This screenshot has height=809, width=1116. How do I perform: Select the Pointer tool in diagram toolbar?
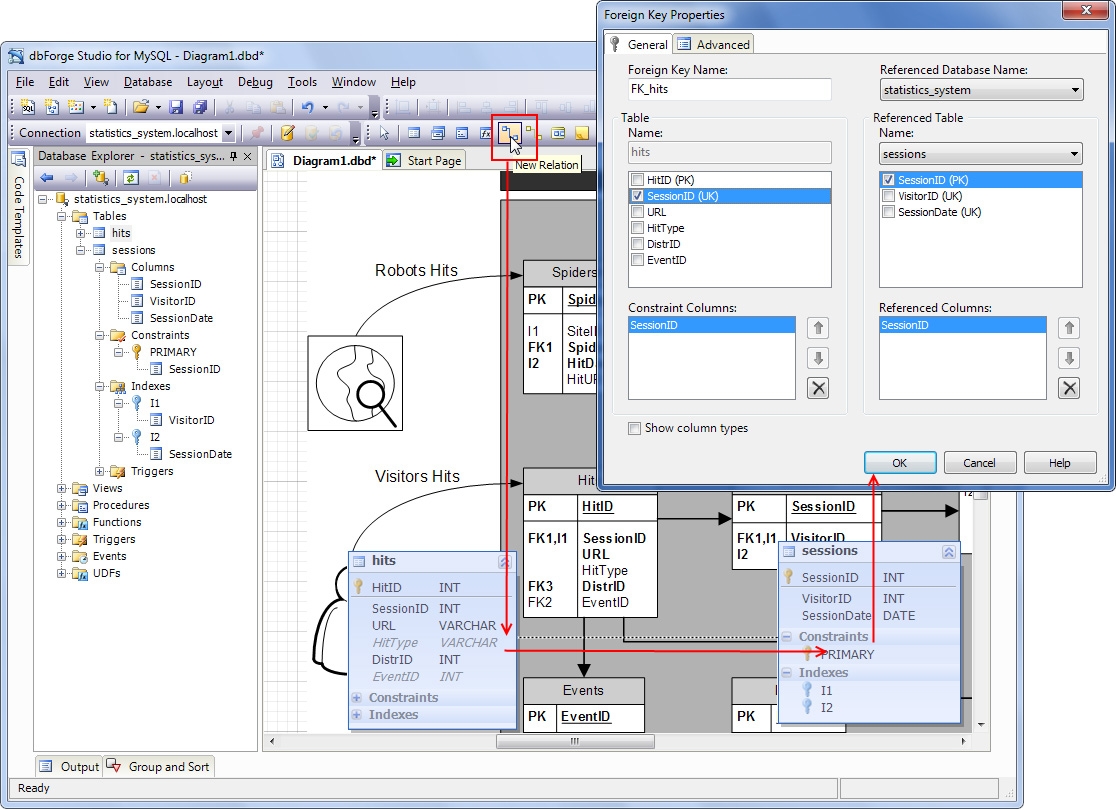pyautogui.click(x=384, y=133)
